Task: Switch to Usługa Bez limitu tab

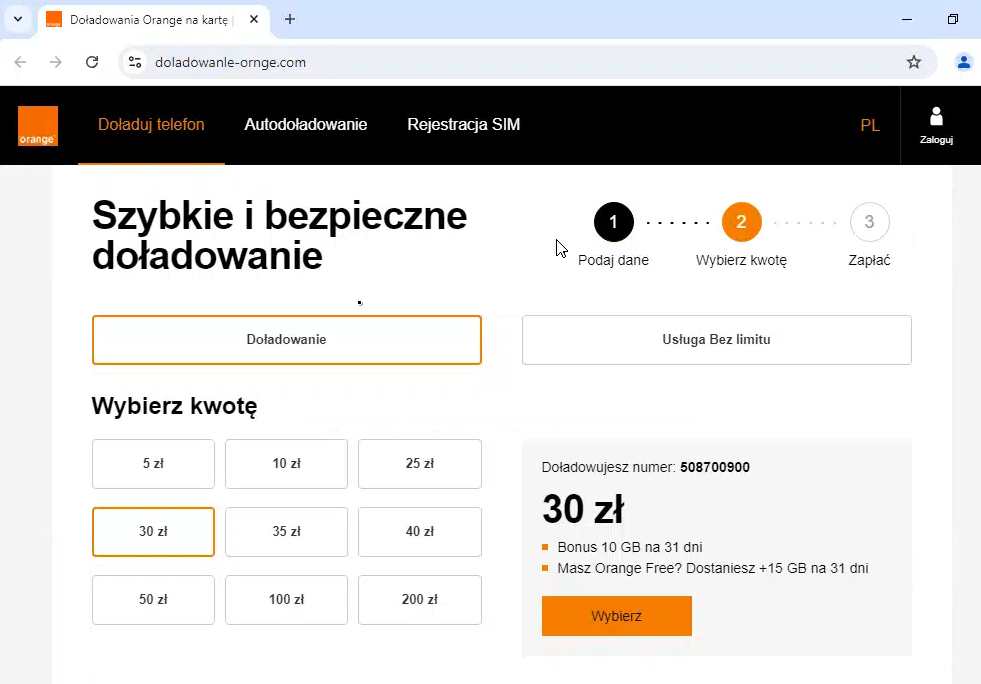Action: click(716, 340)
